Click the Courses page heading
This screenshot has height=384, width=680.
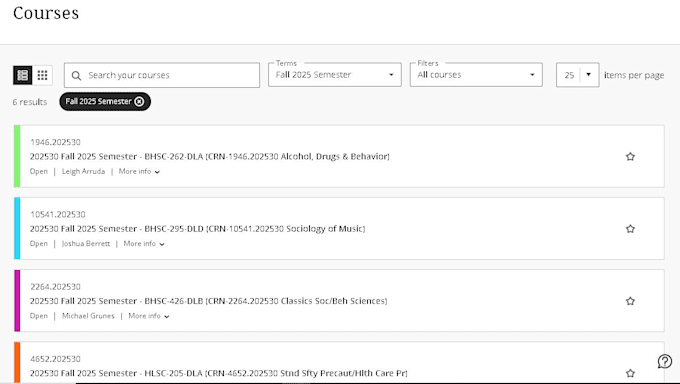click(46, 13)
